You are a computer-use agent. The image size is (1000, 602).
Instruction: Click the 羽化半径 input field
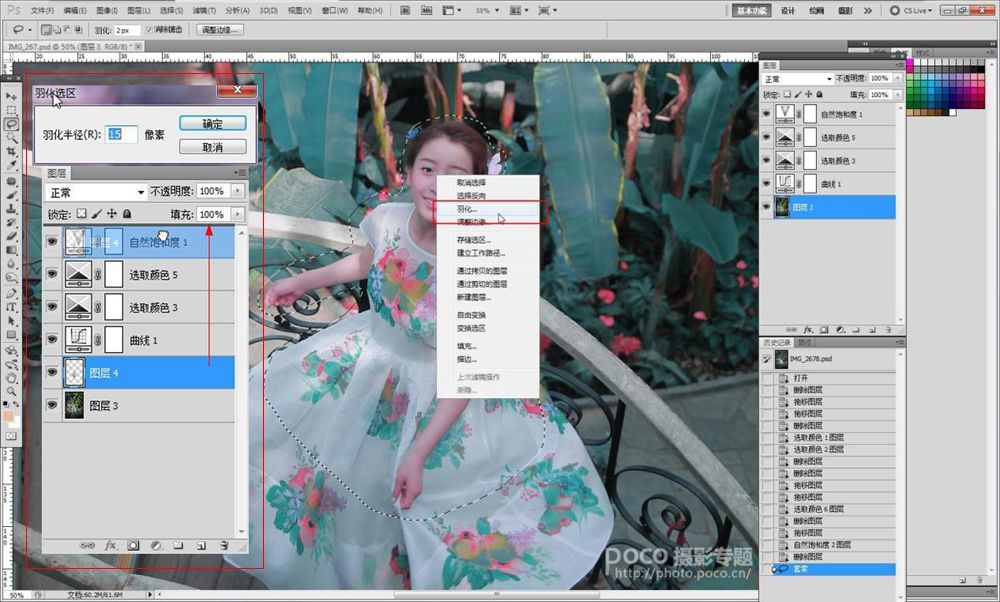pyautogui.click(x=121, y=135)
